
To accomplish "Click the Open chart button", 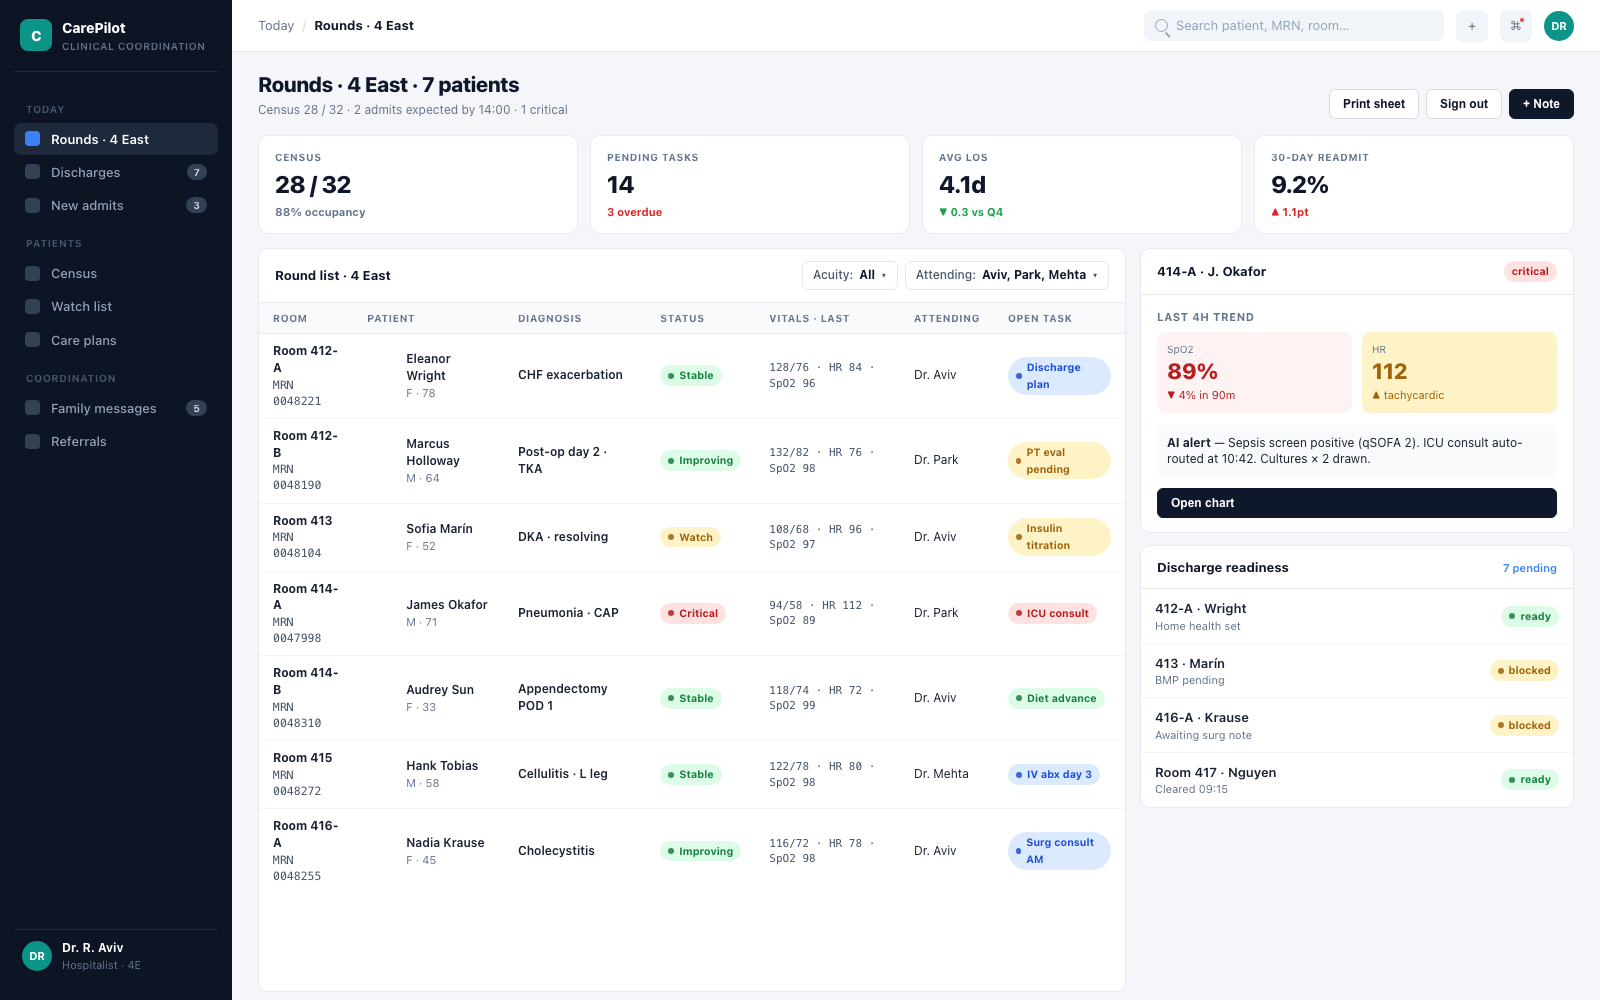I will point(1357,503).
